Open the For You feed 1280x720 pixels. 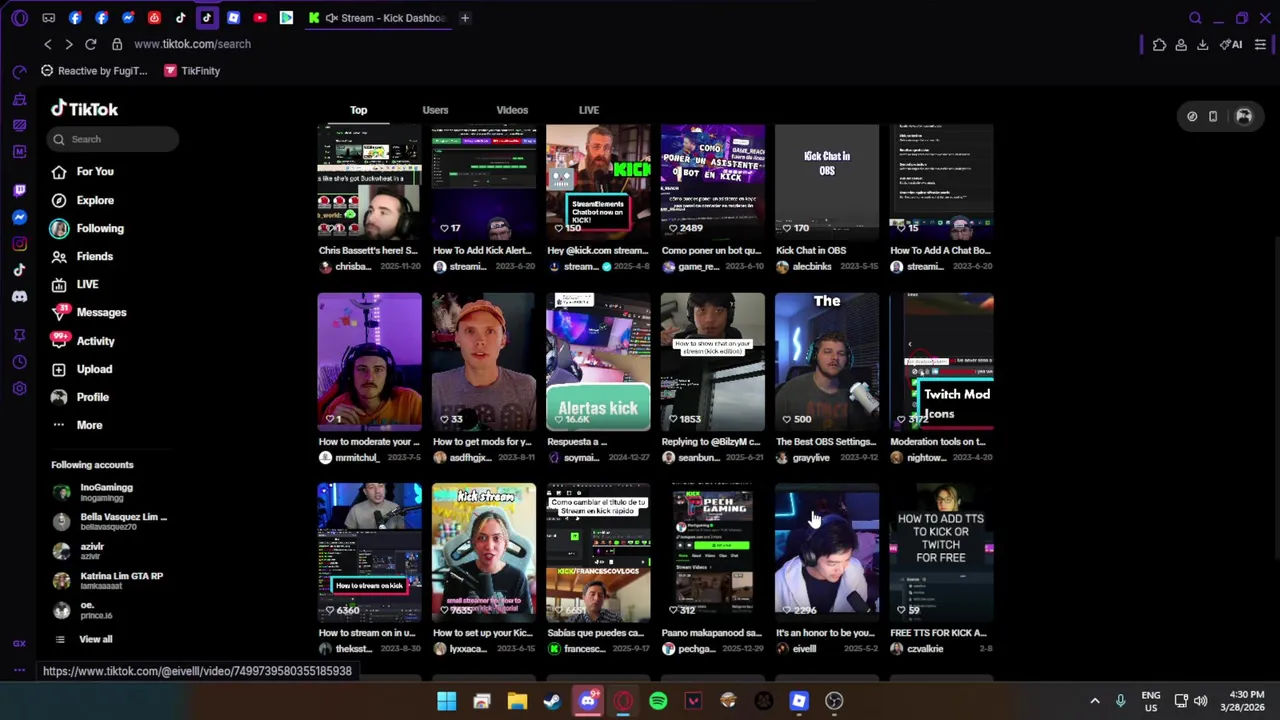tap(83, 172)
